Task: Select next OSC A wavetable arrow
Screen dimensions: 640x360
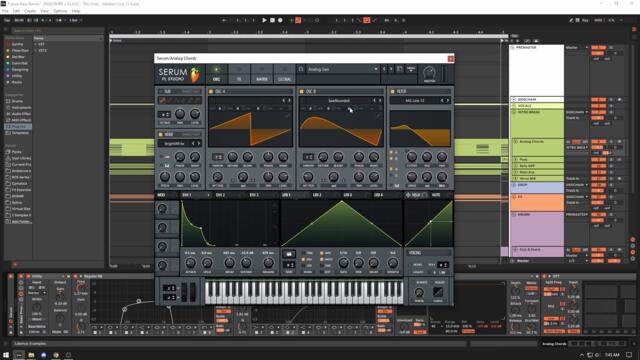Action: (290, 100)
